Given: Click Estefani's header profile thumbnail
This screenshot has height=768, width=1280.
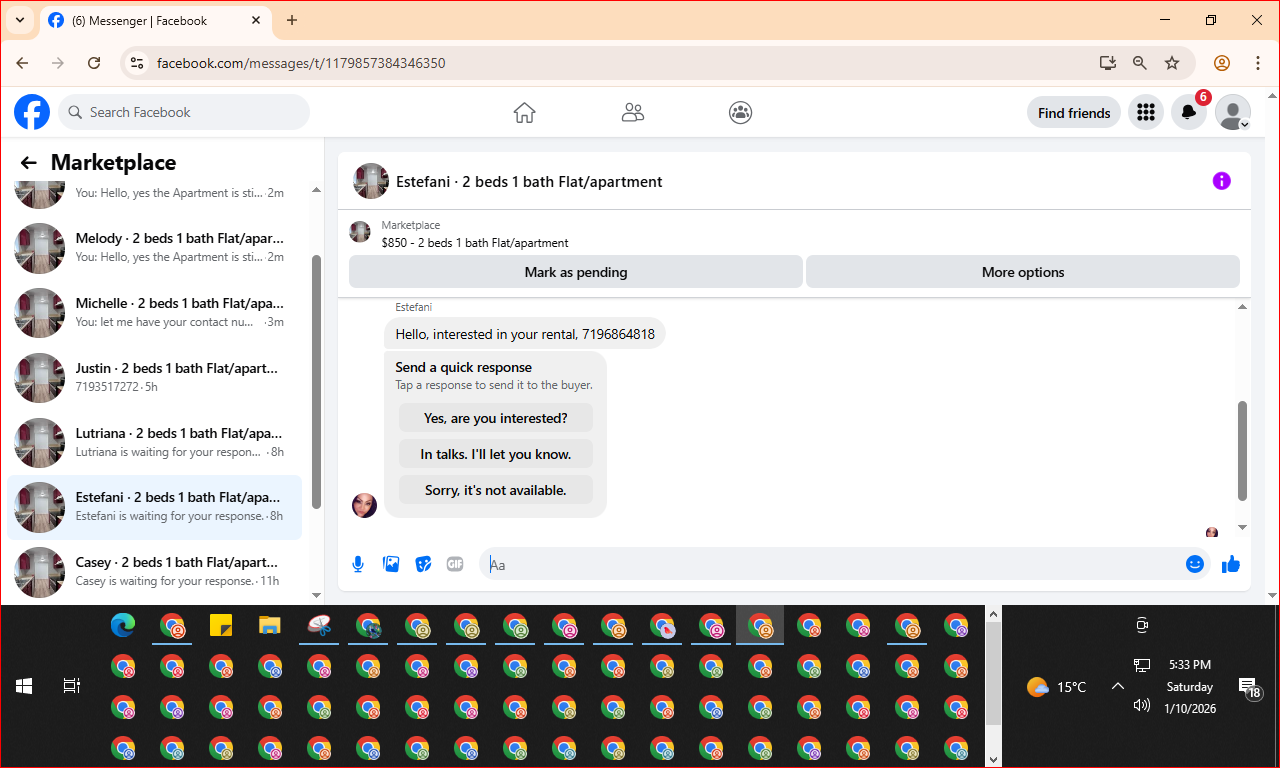Looking at the screenshot, I should point(371,181).
